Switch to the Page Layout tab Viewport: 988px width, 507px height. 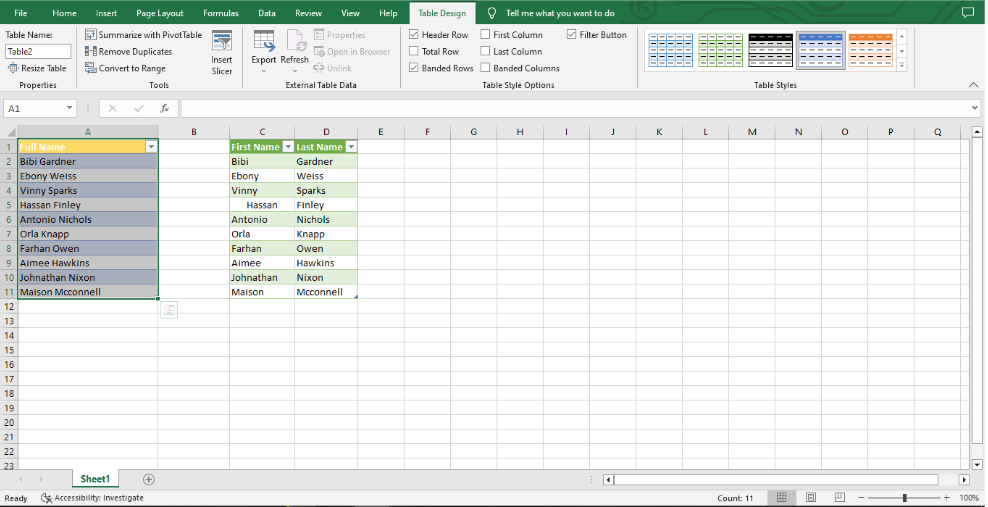click(x=160, y=13)
